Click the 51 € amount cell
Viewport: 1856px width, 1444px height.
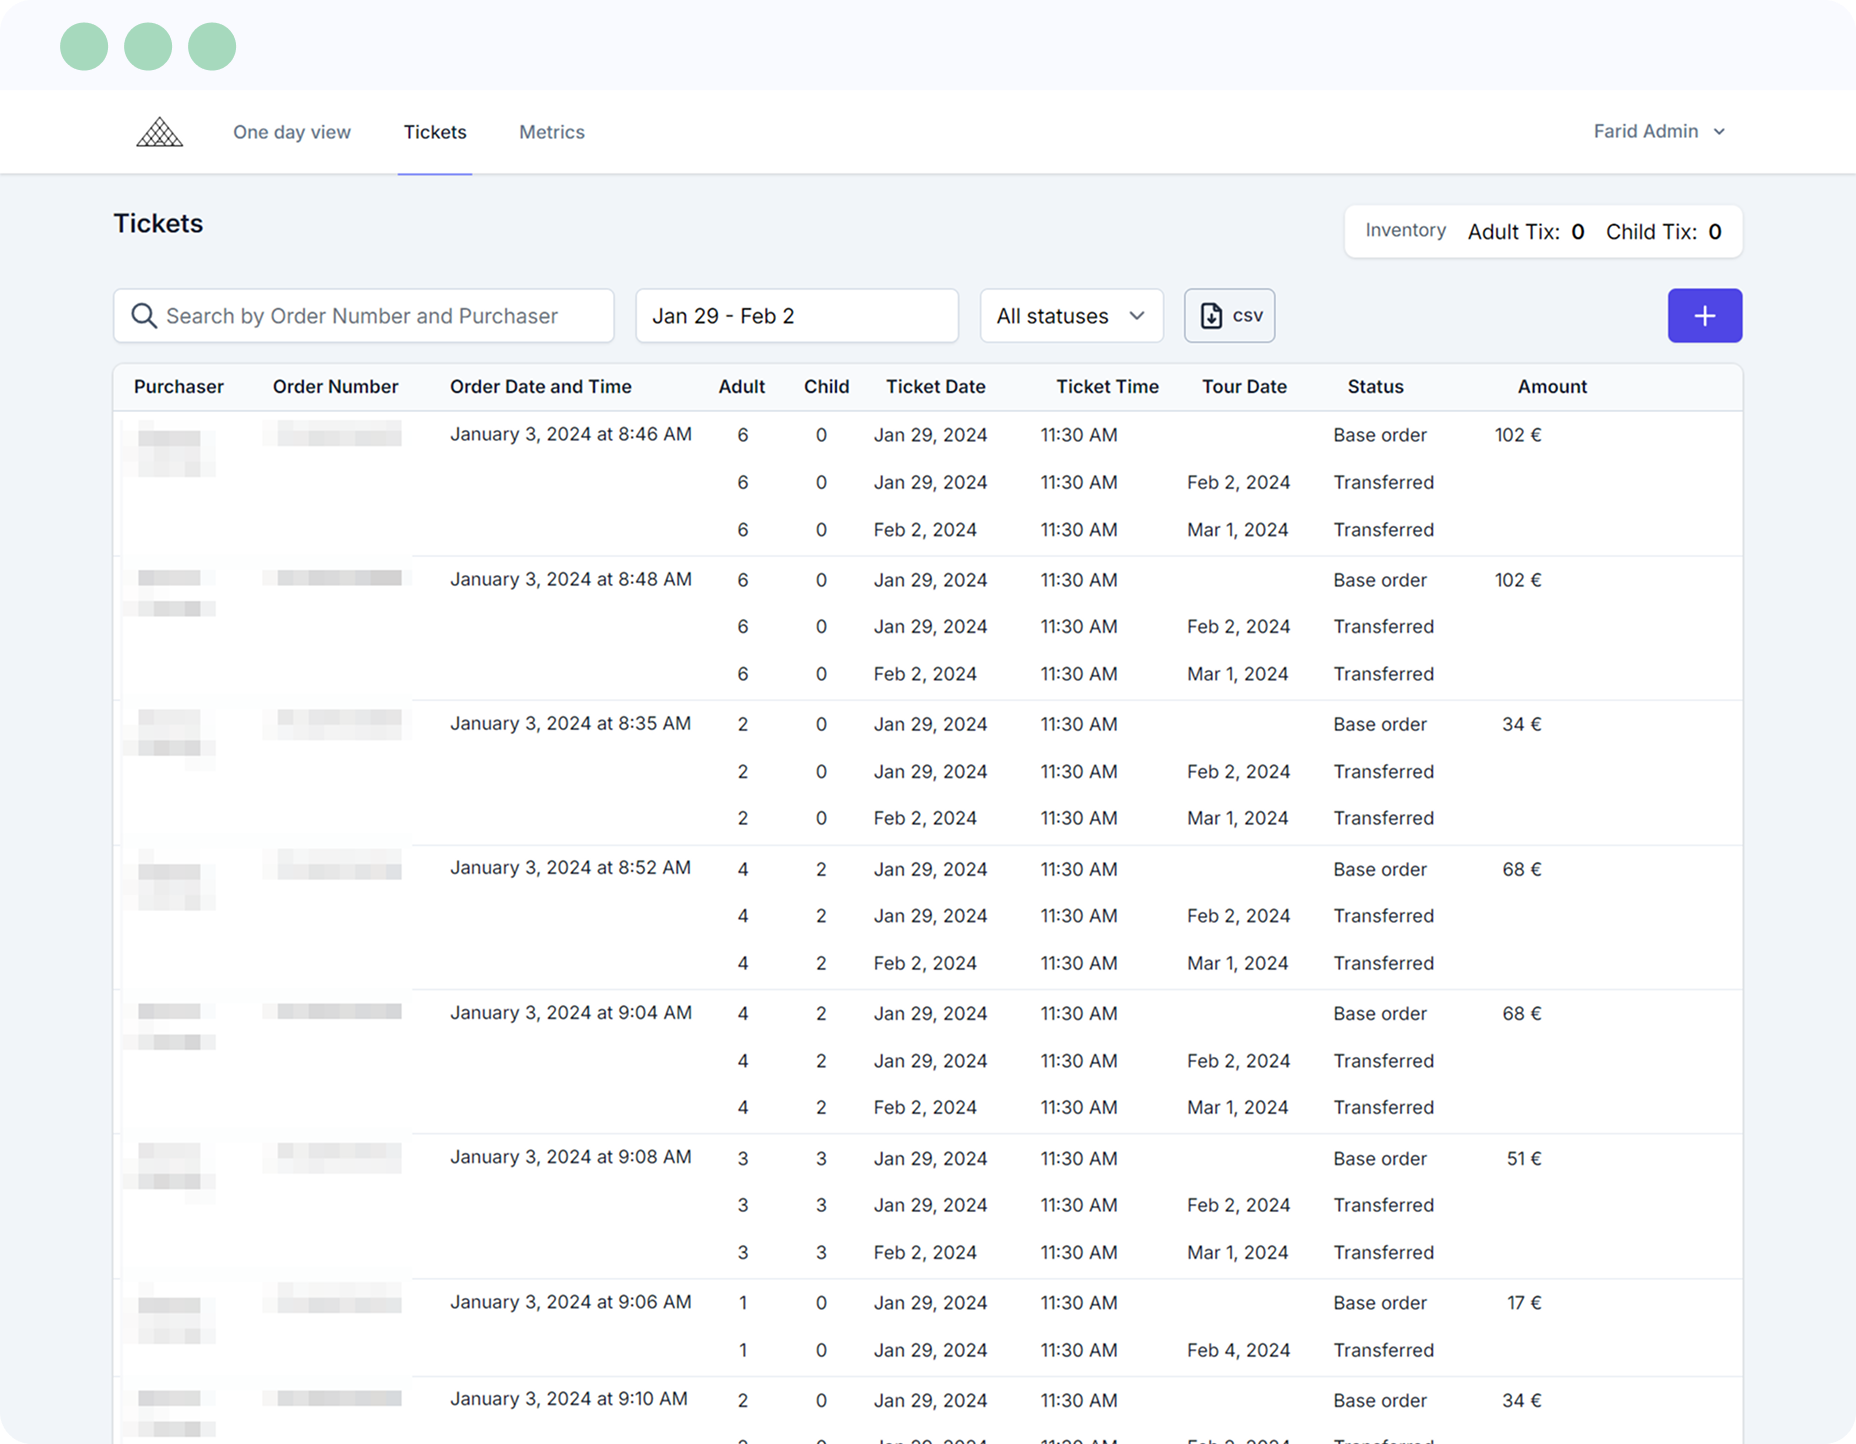[x=1524, y=1158]
